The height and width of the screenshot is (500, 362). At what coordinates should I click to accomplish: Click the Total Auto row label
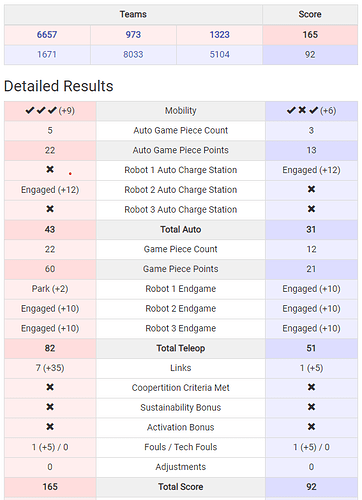pyautogui.click(x=181, y=229)
